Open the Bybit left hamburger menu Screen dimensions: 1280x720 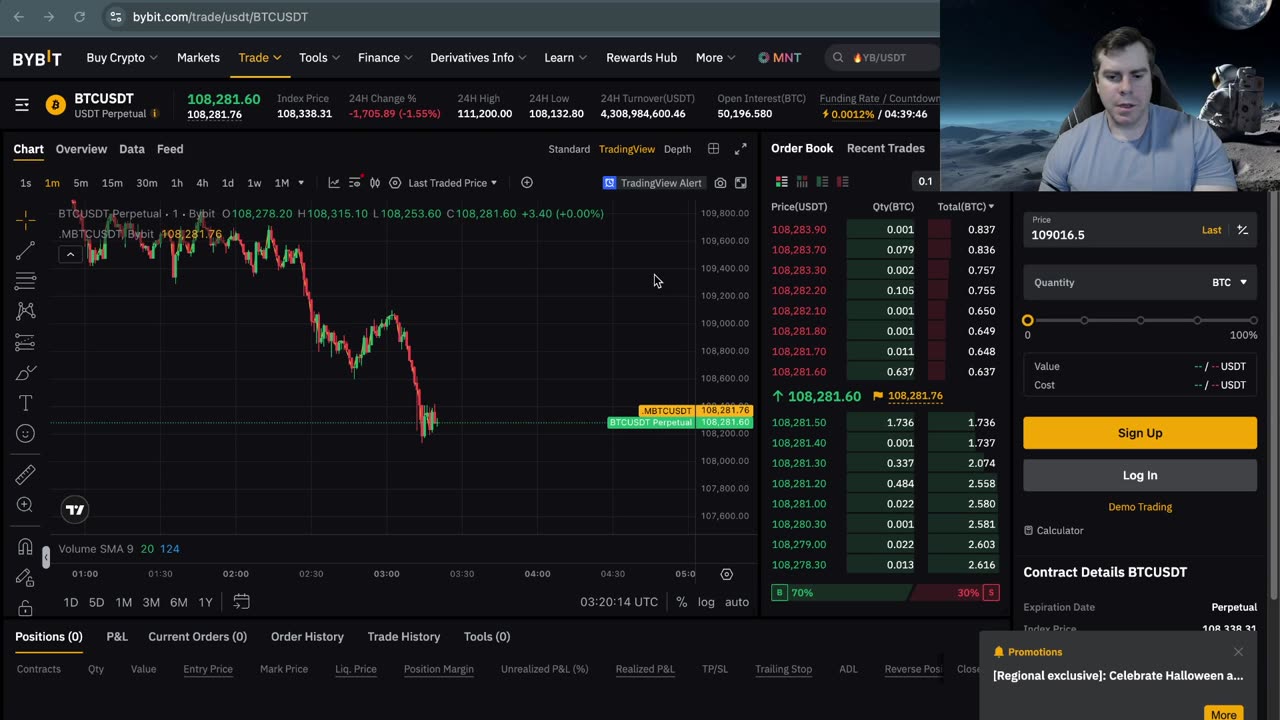(22, 105)
